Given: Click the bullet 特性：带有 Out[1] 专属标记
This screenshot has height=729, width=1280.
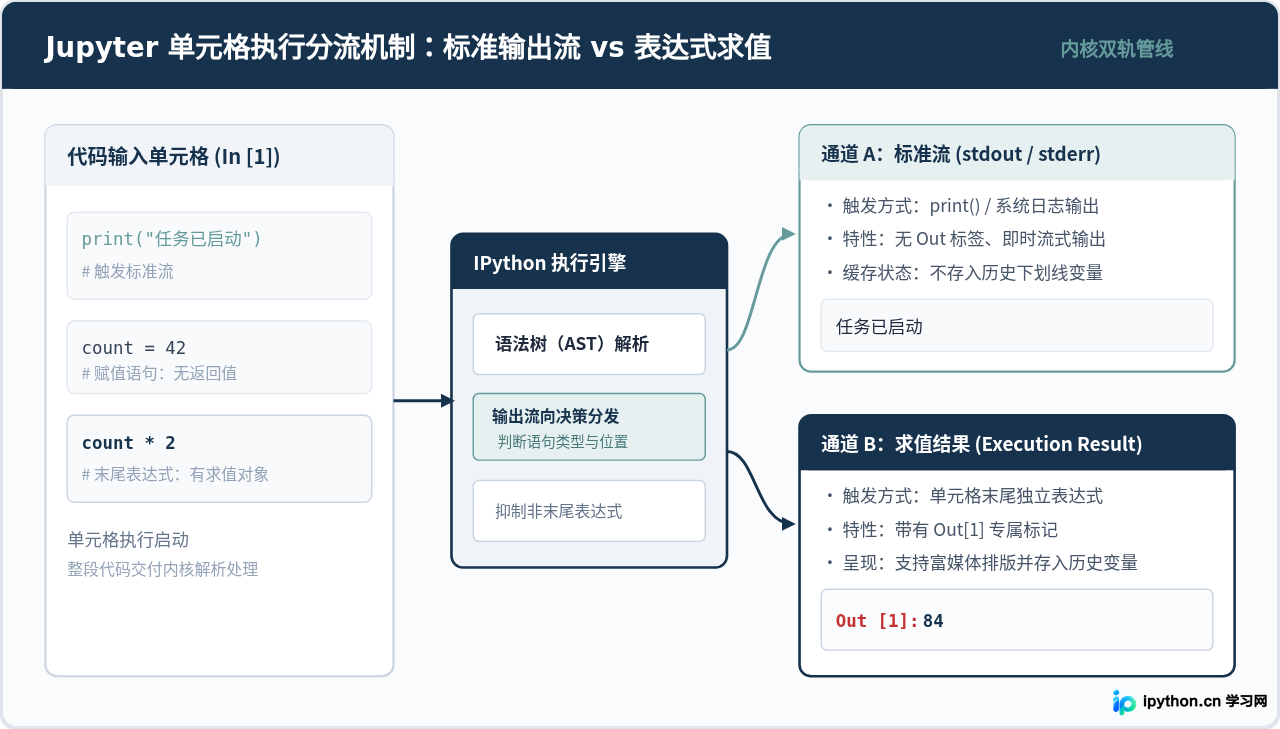Looking at the screenshot, I should click(x=941, y=529).
